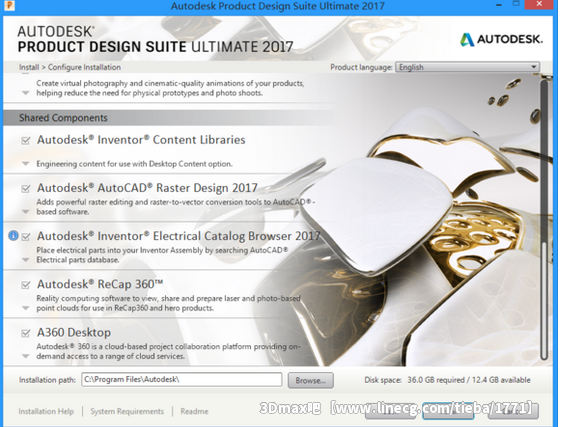Toggle AutoCAD Raster Design 2017 checkbox
The width and height of the screenshot is (572, 427).
click(26, 189)
